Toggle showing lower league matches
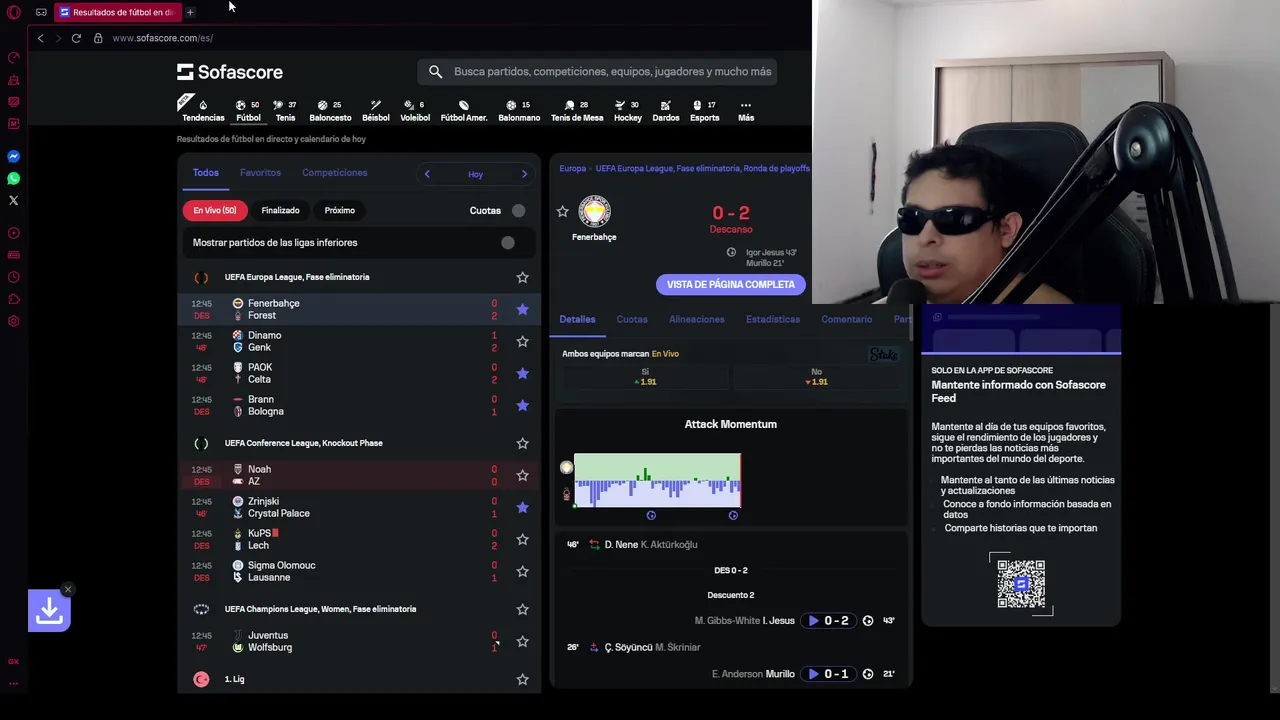Viewport: 1280px width, 720px height. pos(506,243)
